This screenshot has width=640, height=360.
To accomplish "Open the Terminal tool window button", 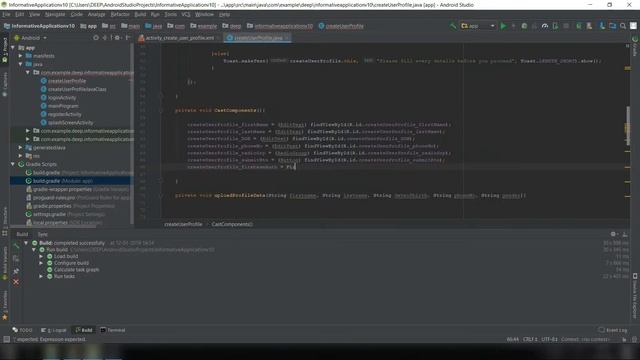I will pyautogui.click(x=113, y=330).
